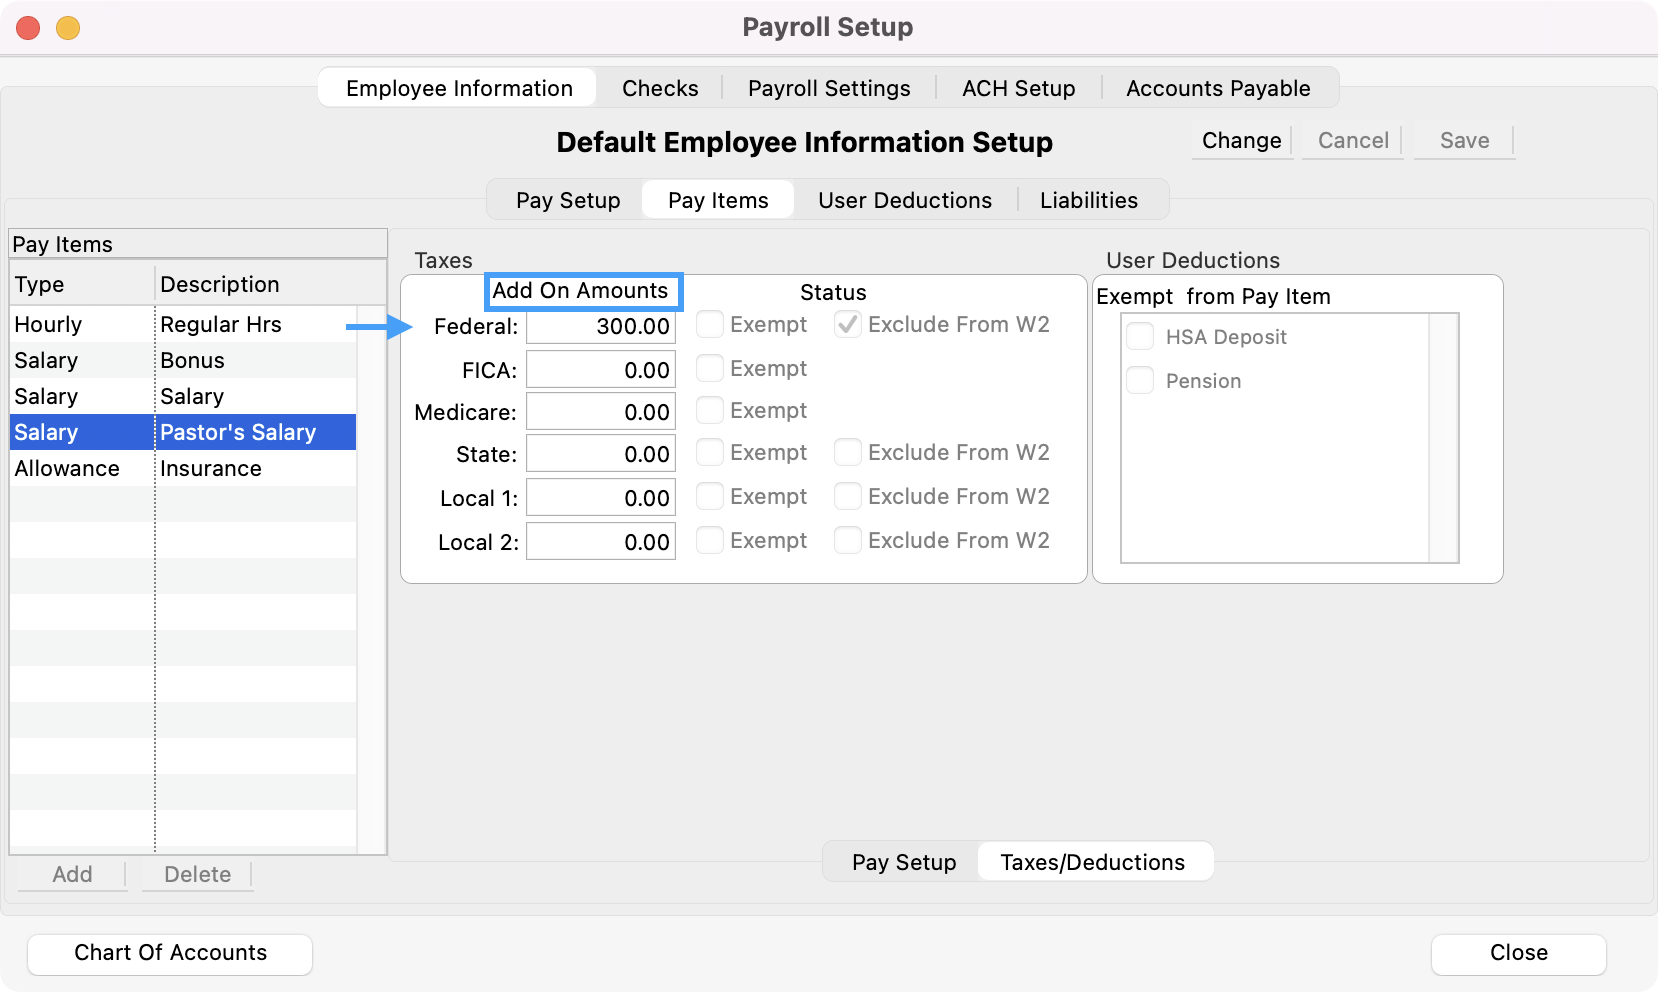Select the User Deductions sub-tab
The image size is (1658, 992).
point(904,200)
